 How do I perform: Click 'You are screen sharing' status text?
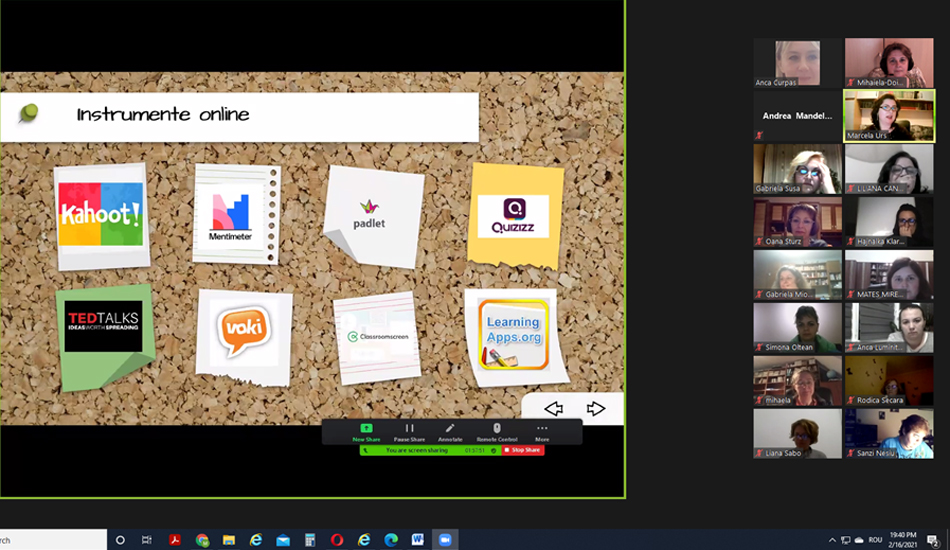pos(417,451)
